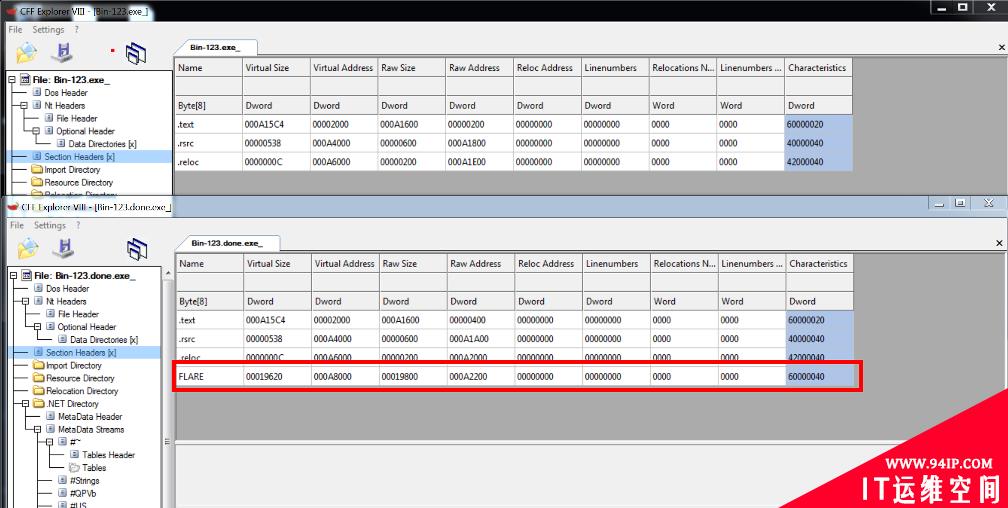
Task: Collapse MetaData Streams node
Action: [x=37, y=430]
